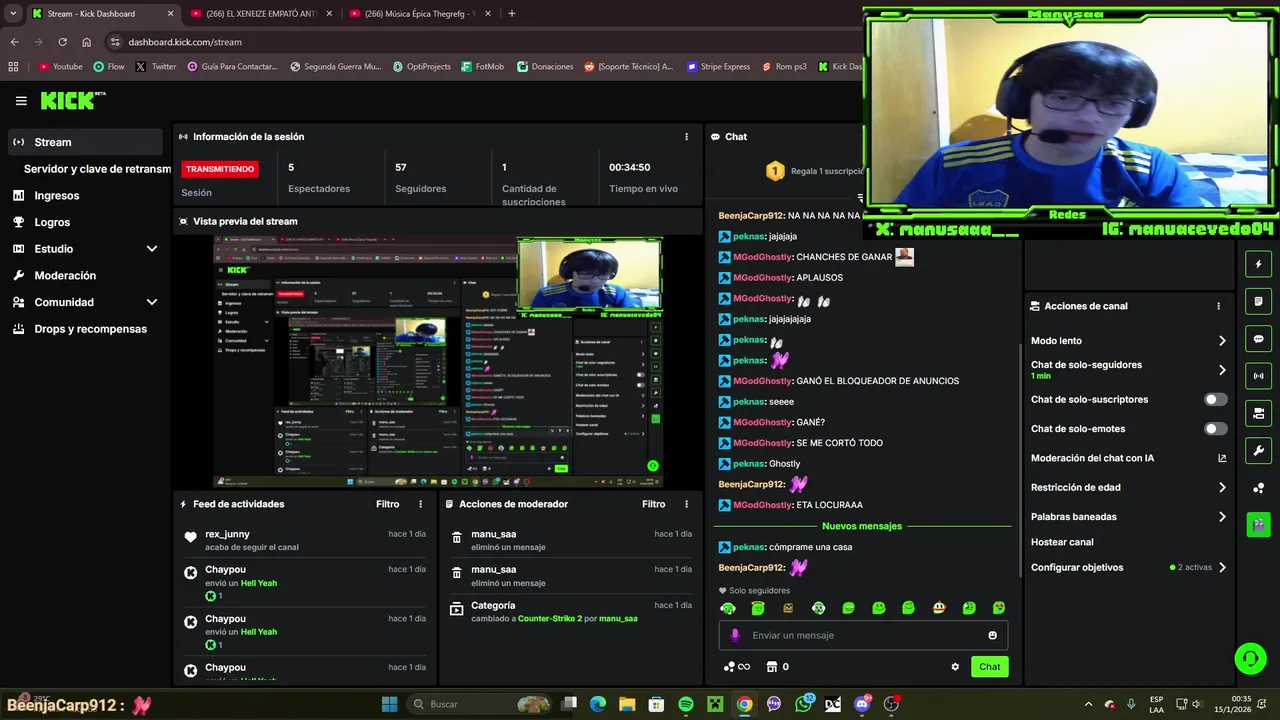This screenshot has width=1280, height=720.
Task: Click the purple microphone in message field
Action: tap(735, 635)
